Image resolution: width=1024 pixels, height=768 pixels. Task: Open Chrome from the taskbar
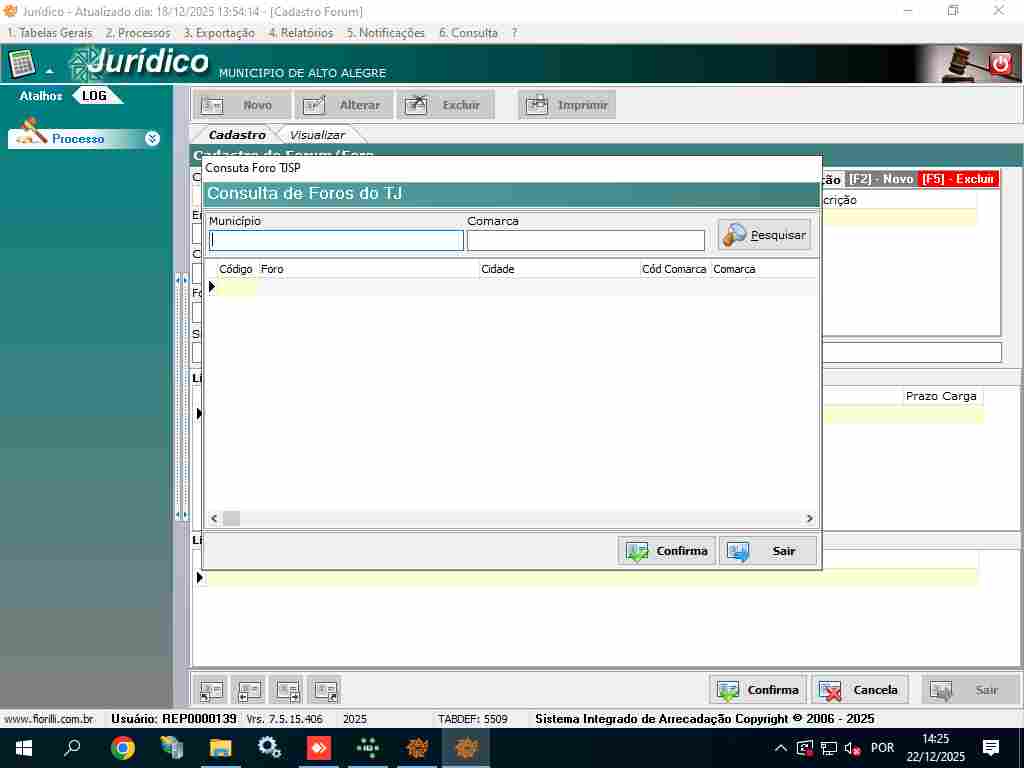click(123, 748)
